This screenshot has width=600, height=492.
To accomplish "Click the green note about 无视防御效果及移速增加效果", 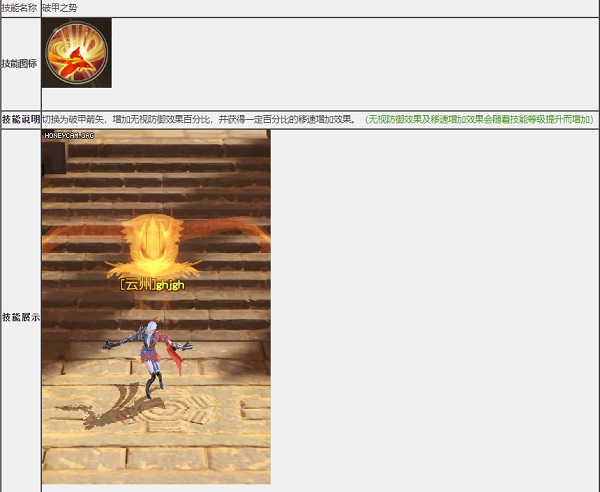I will (x=479, y=119).
